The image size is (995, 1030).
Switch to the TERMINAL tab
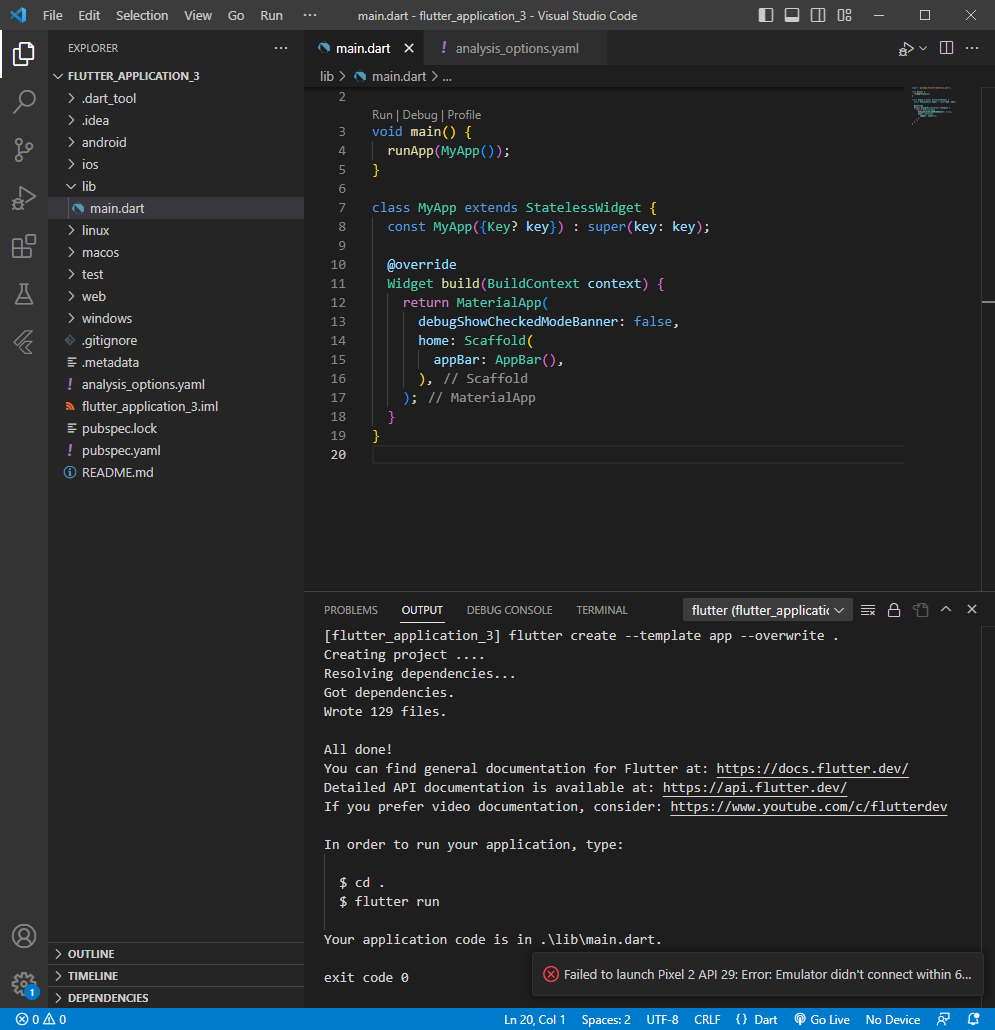click(x=602, y=610)
